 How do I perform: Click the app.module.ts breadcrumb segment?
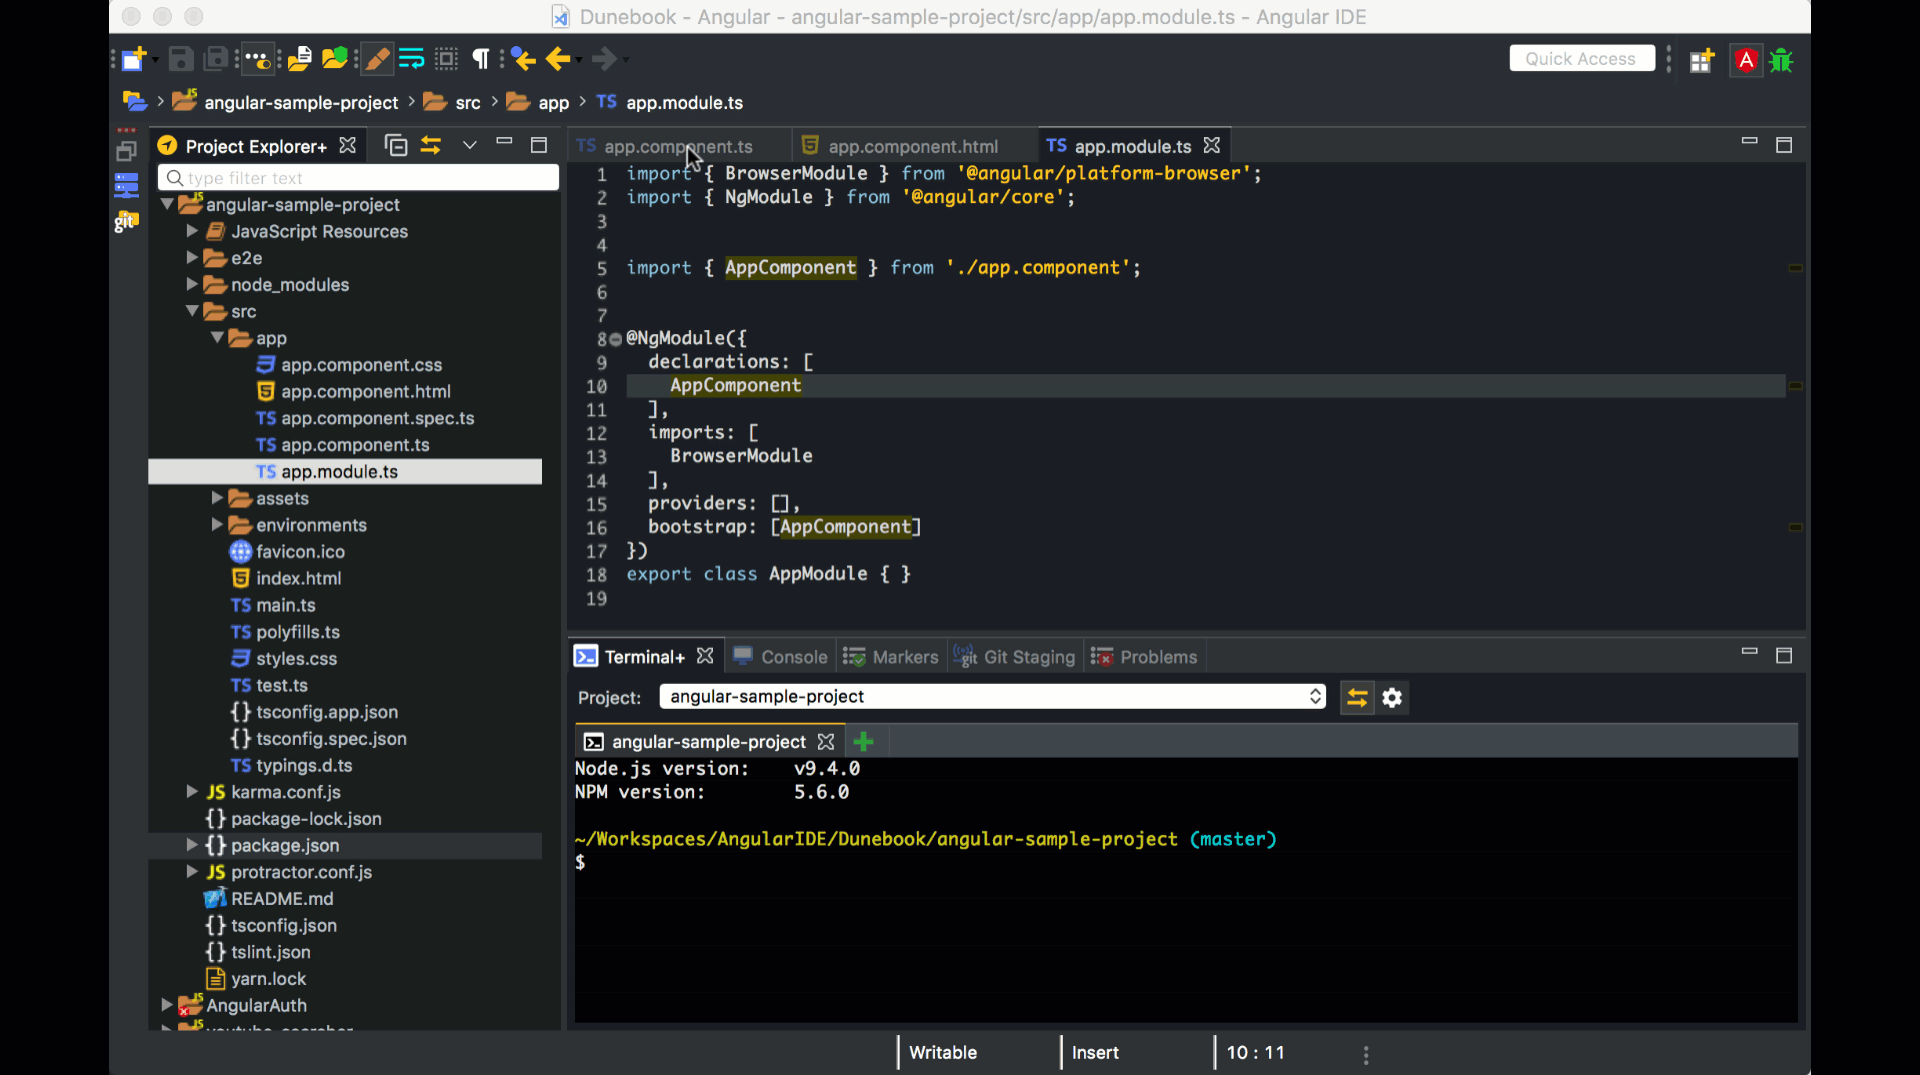click(684, 103)
